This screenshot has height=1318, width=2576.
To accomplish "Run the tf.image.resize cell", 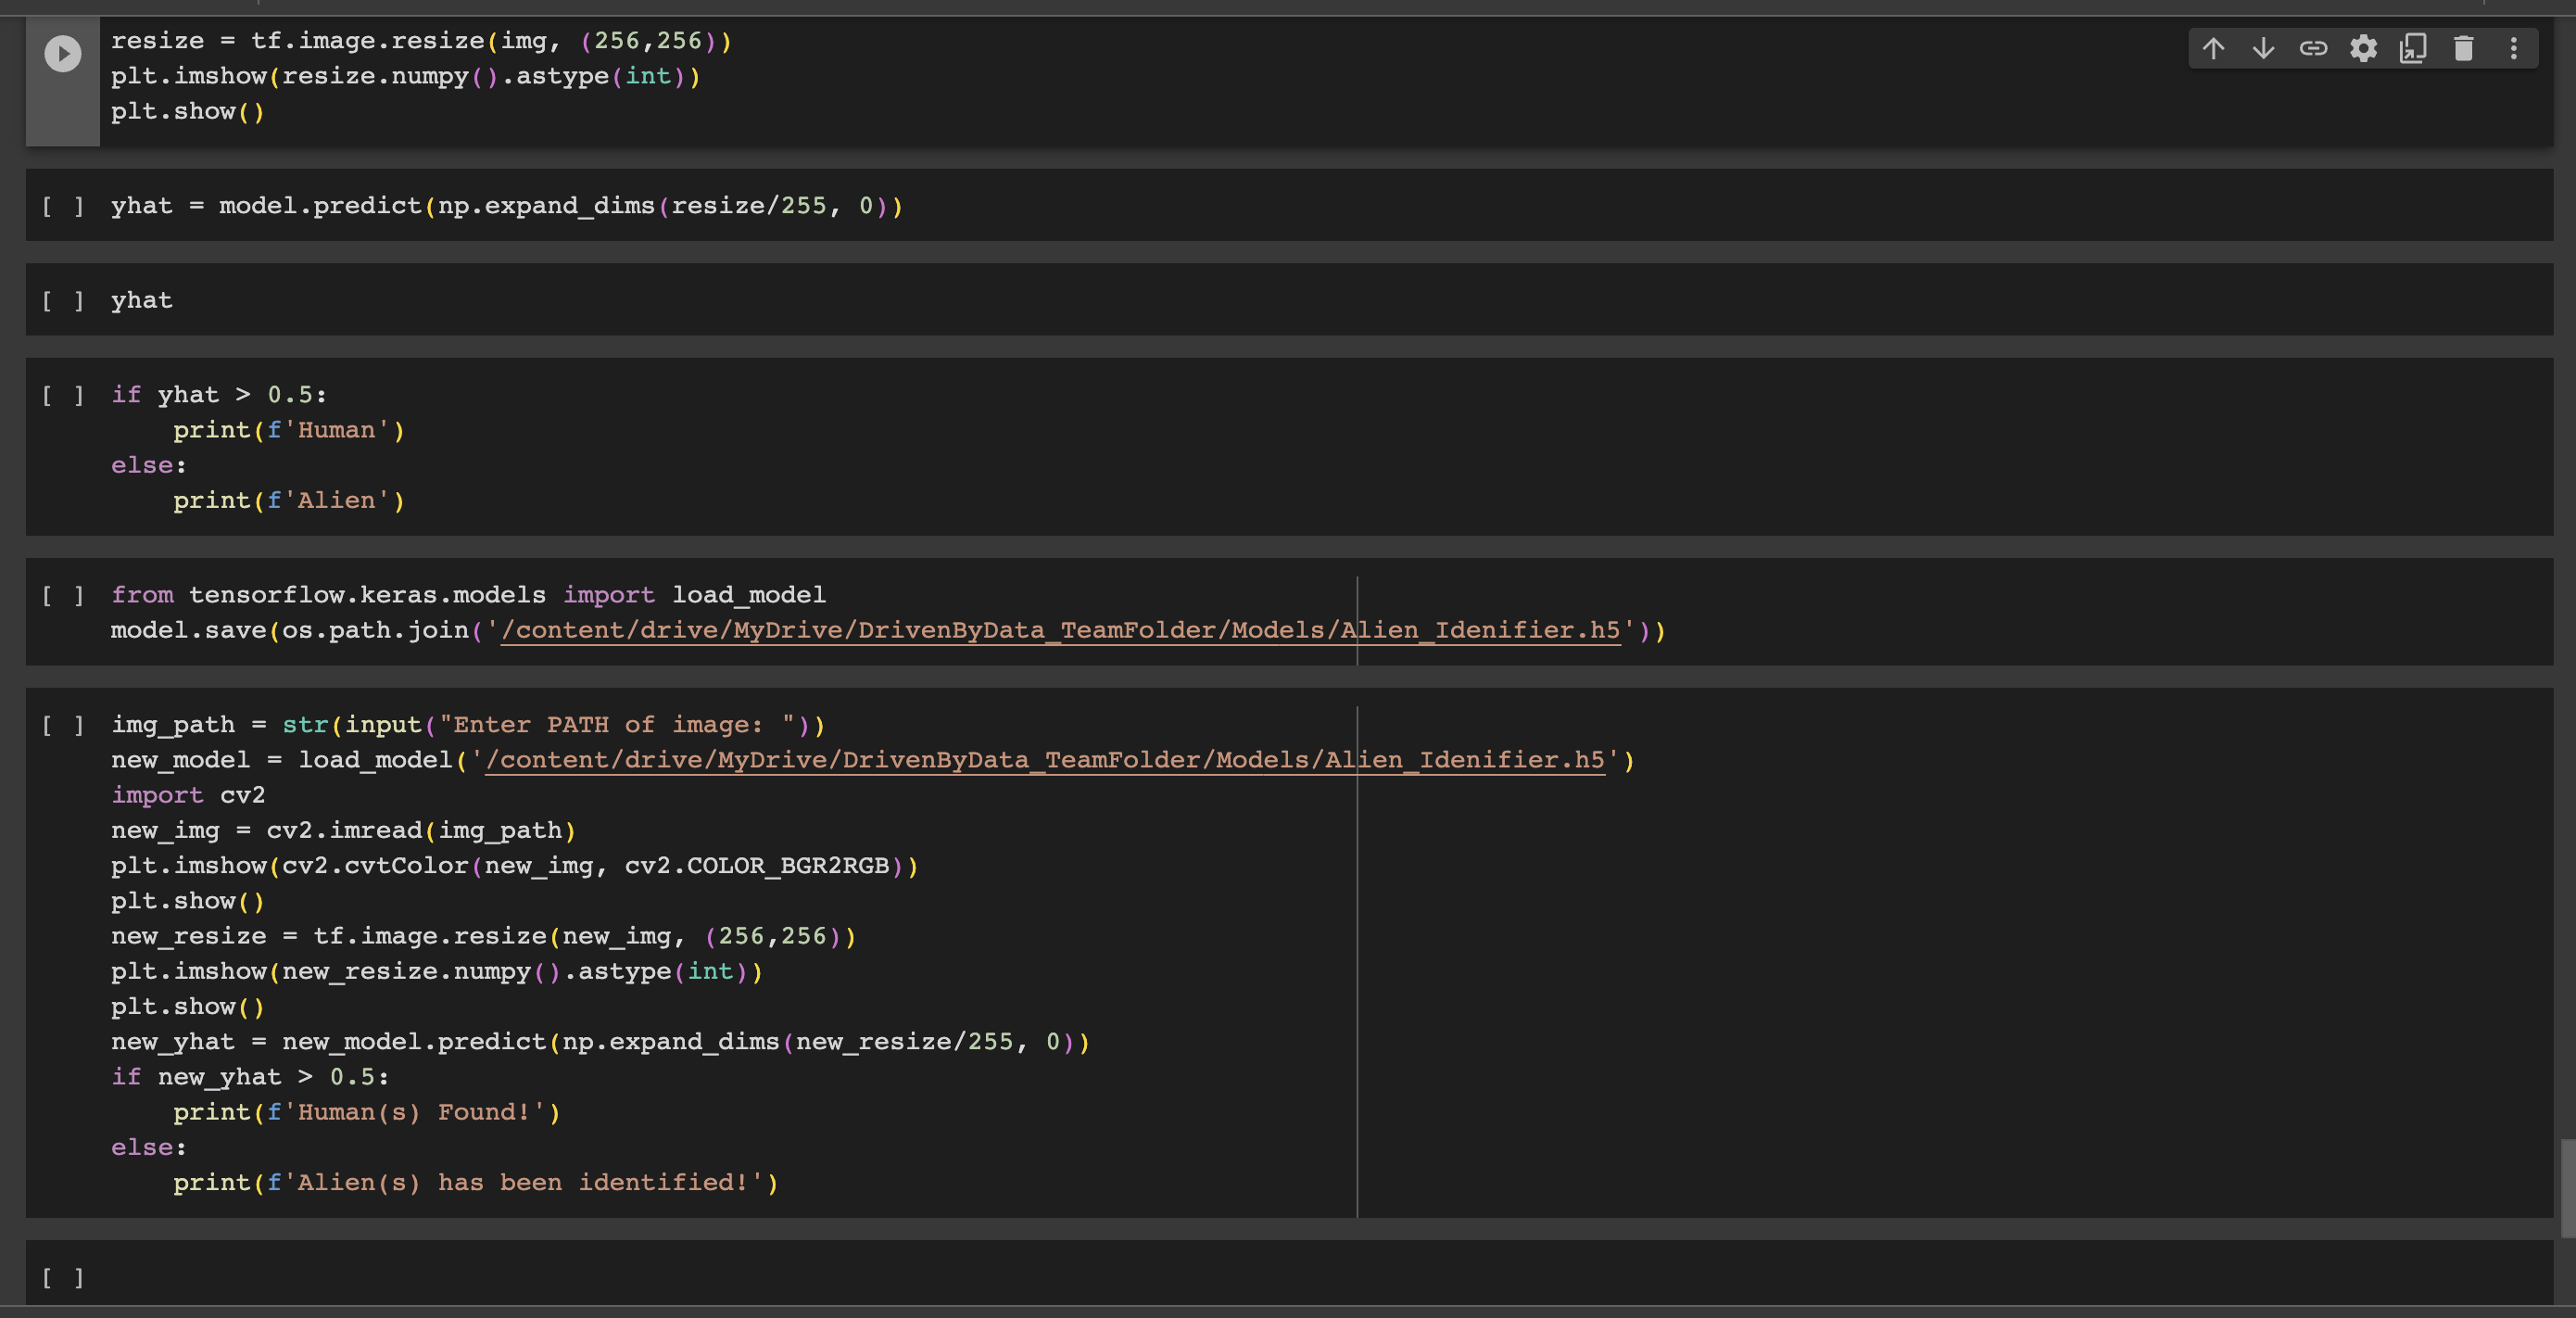I will [62, 53].
